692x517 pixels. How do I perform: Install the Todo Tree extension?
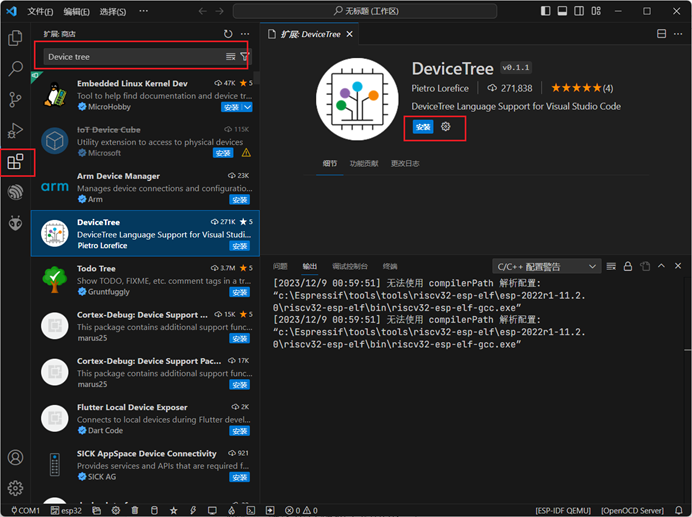(x=240, y=292)
